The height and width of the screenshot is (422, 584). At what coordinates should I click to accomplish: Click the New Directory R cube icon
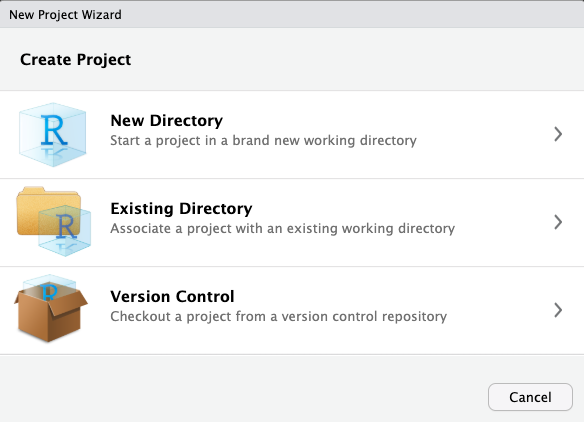pos(53,134)
